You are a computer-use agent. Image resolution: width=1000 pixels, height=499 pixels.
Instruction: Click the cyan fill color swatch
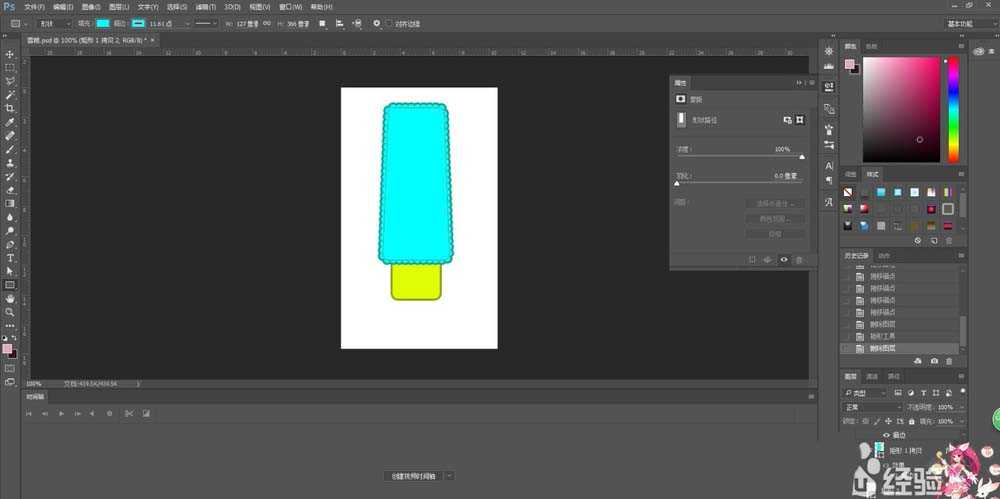103,22
